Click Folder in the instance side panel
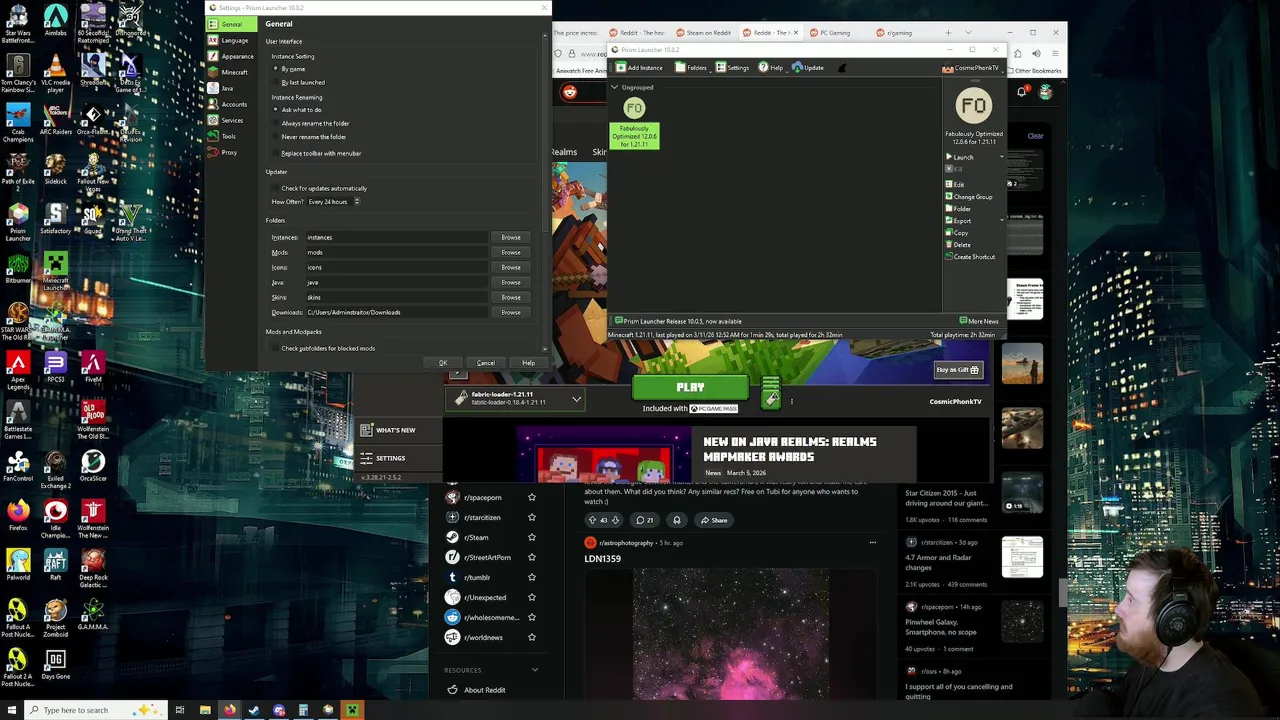1280x720 pixels. (958, 209)
